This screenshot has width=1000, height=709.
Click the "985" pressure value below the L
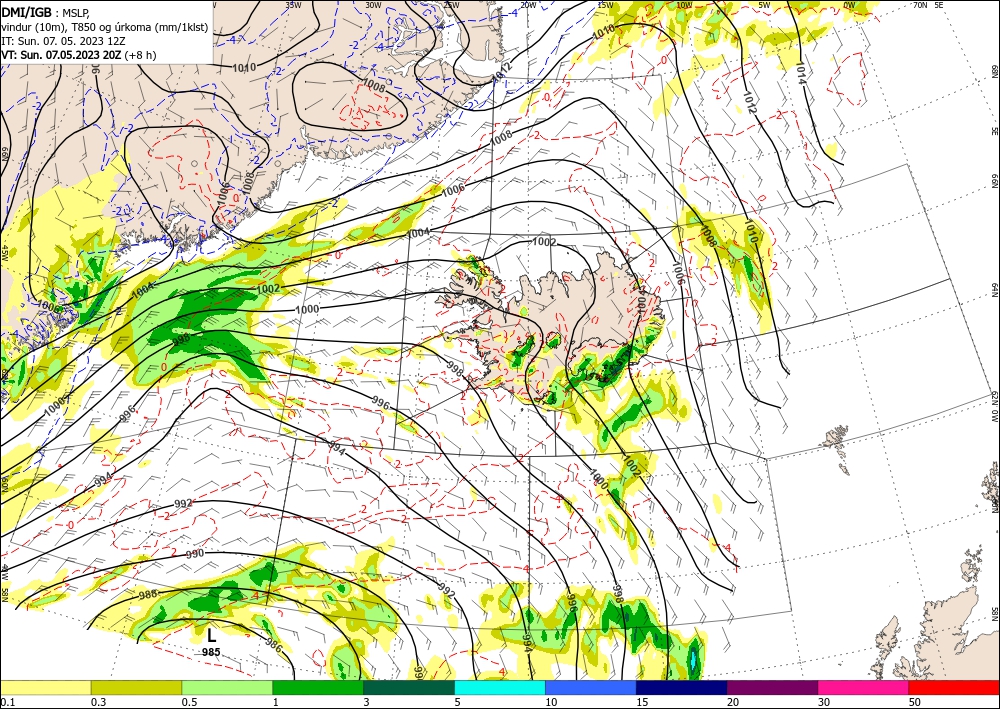(x=211, y=652)
